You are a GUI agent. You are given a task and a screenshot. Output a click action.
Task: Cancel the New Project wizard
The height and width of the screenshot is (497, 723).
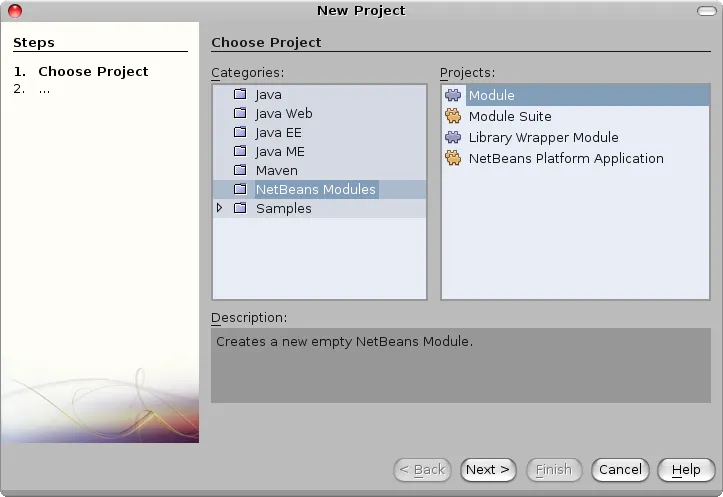point(620,469)
